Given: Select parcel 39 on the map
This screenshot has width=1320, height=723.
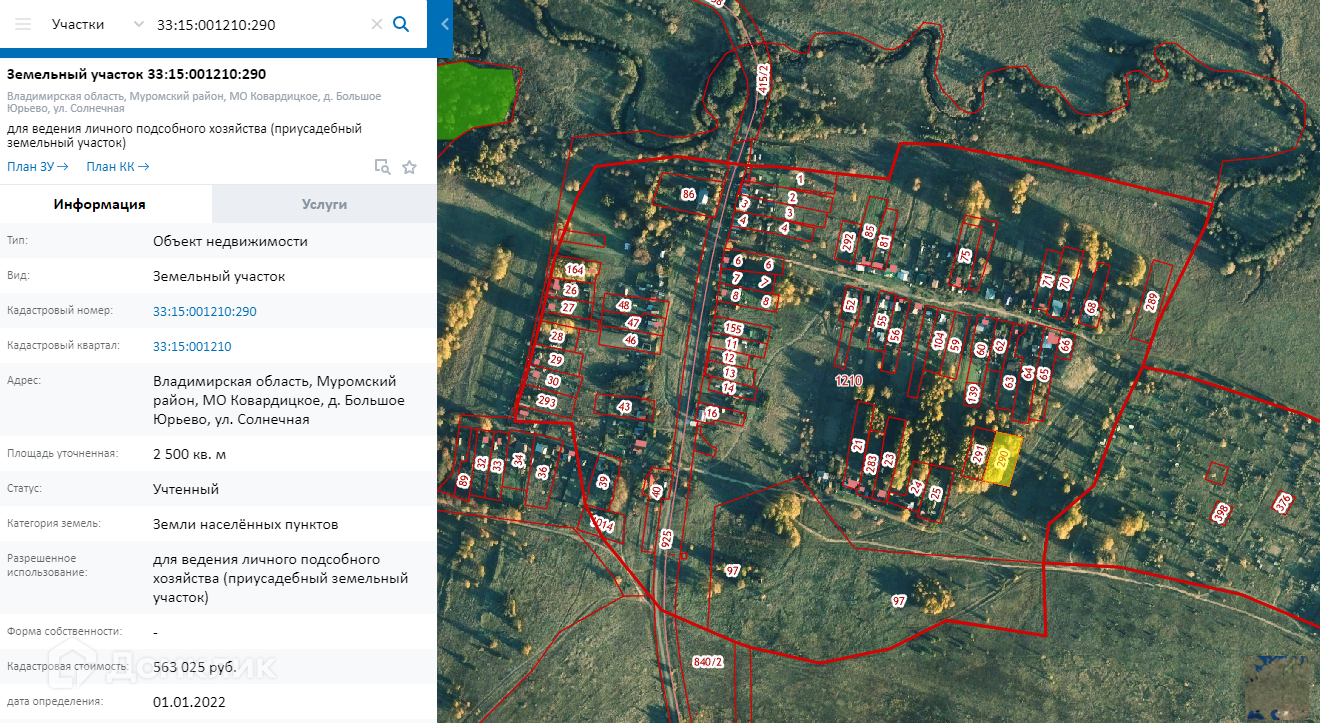Looking at the screenshot, I should pyautogui.click(x=602, y=481).
